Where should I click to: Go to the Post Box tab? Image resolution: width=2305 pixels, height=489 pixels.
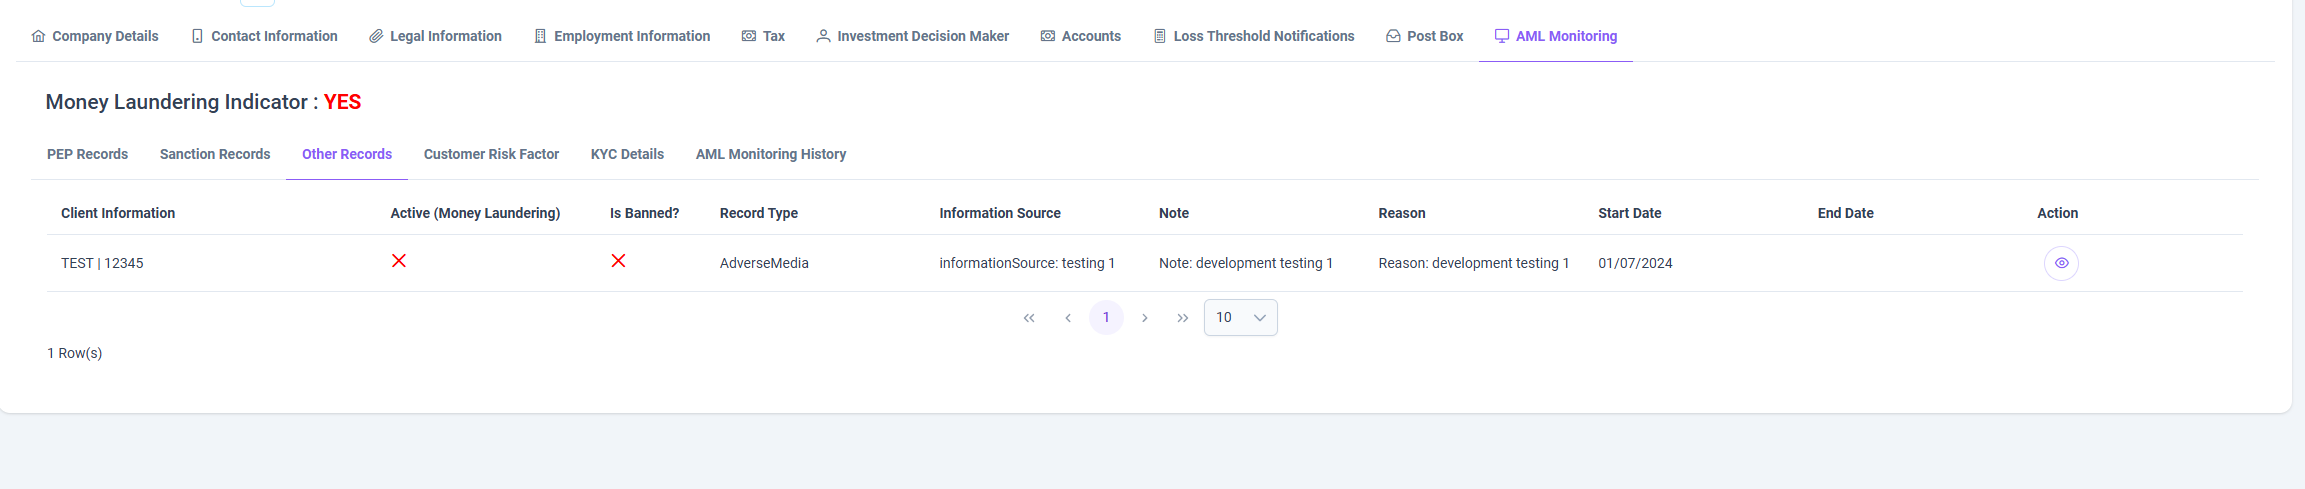[x=1425, y=36]
